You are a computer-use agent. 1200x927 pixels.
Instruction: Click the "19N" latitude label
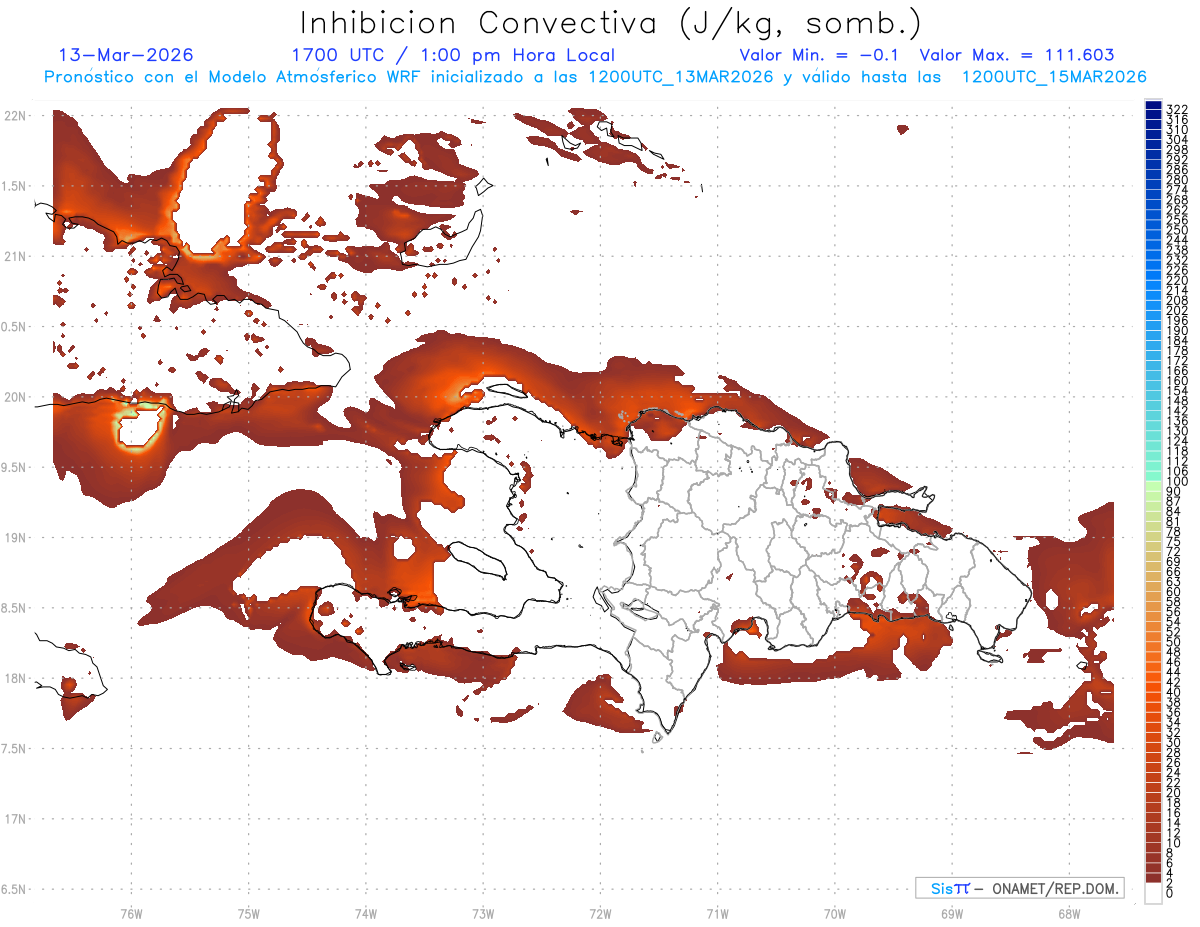[15, 538]
